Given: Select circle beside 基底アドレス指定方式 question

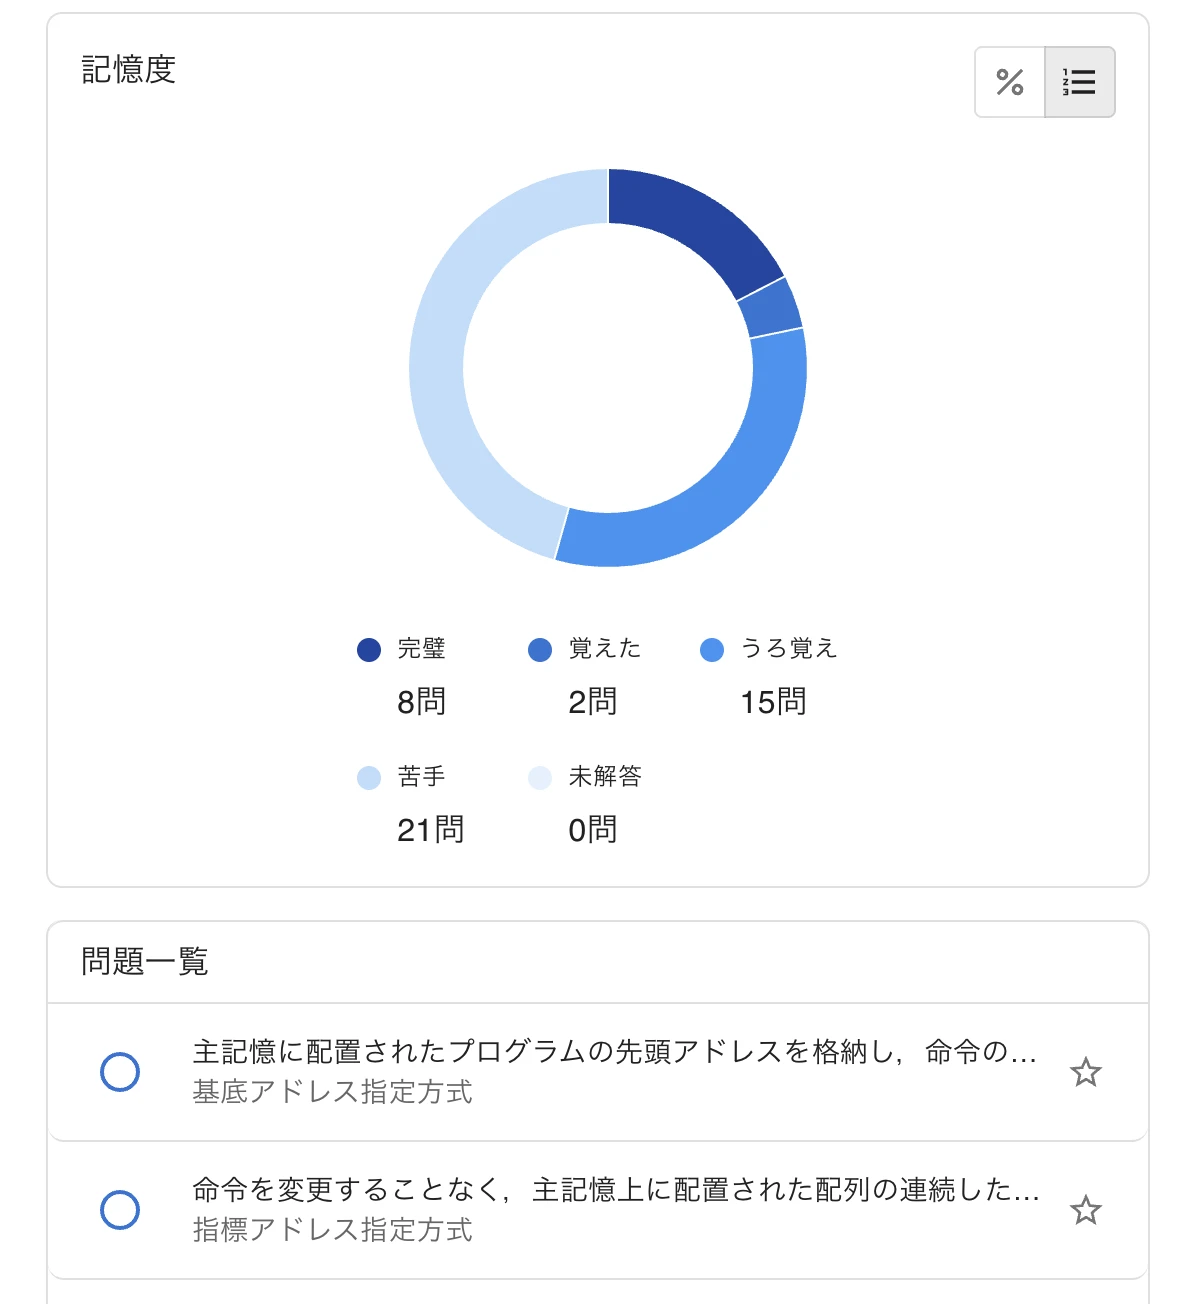Looking at the screenshot, I should pyautogui.click(x=120, y=1072).
